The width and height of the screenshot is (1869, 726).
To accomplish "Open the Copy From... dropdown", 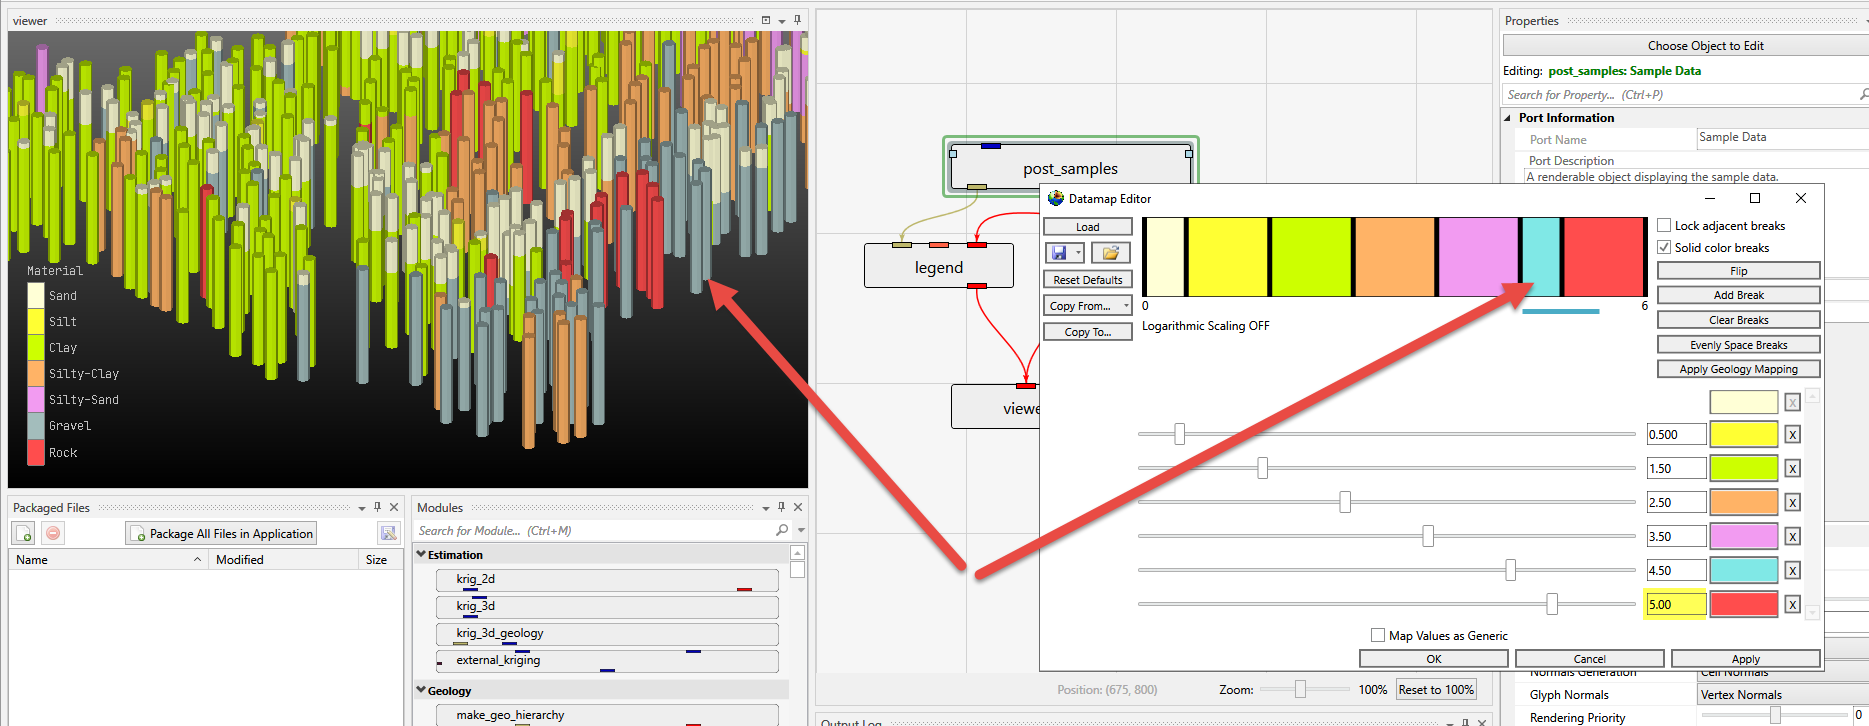I will (x=1087, y=306).
